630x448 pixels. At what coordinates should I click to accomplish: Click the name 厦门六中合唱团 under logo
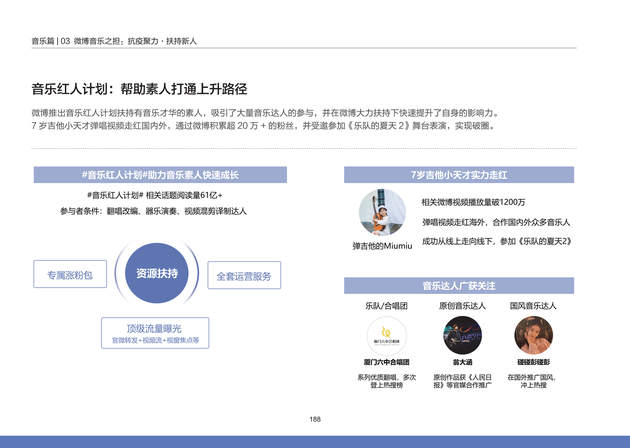tap(387, 362)
